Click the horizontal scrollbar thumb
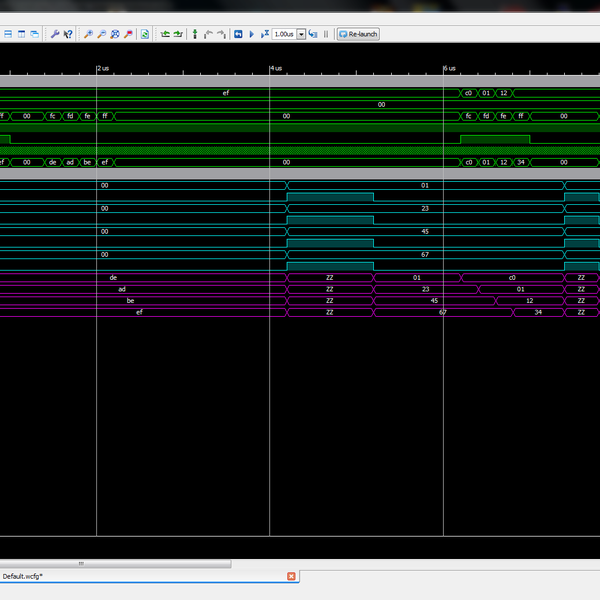This screenshot has height=600, width=600. click(82, 563)
